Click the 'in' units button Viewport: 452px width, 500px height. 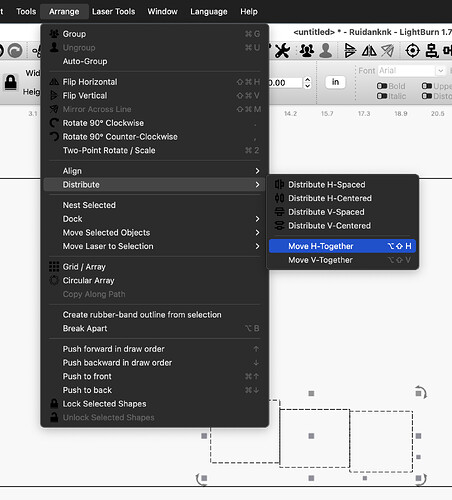[x=335, y=82]
